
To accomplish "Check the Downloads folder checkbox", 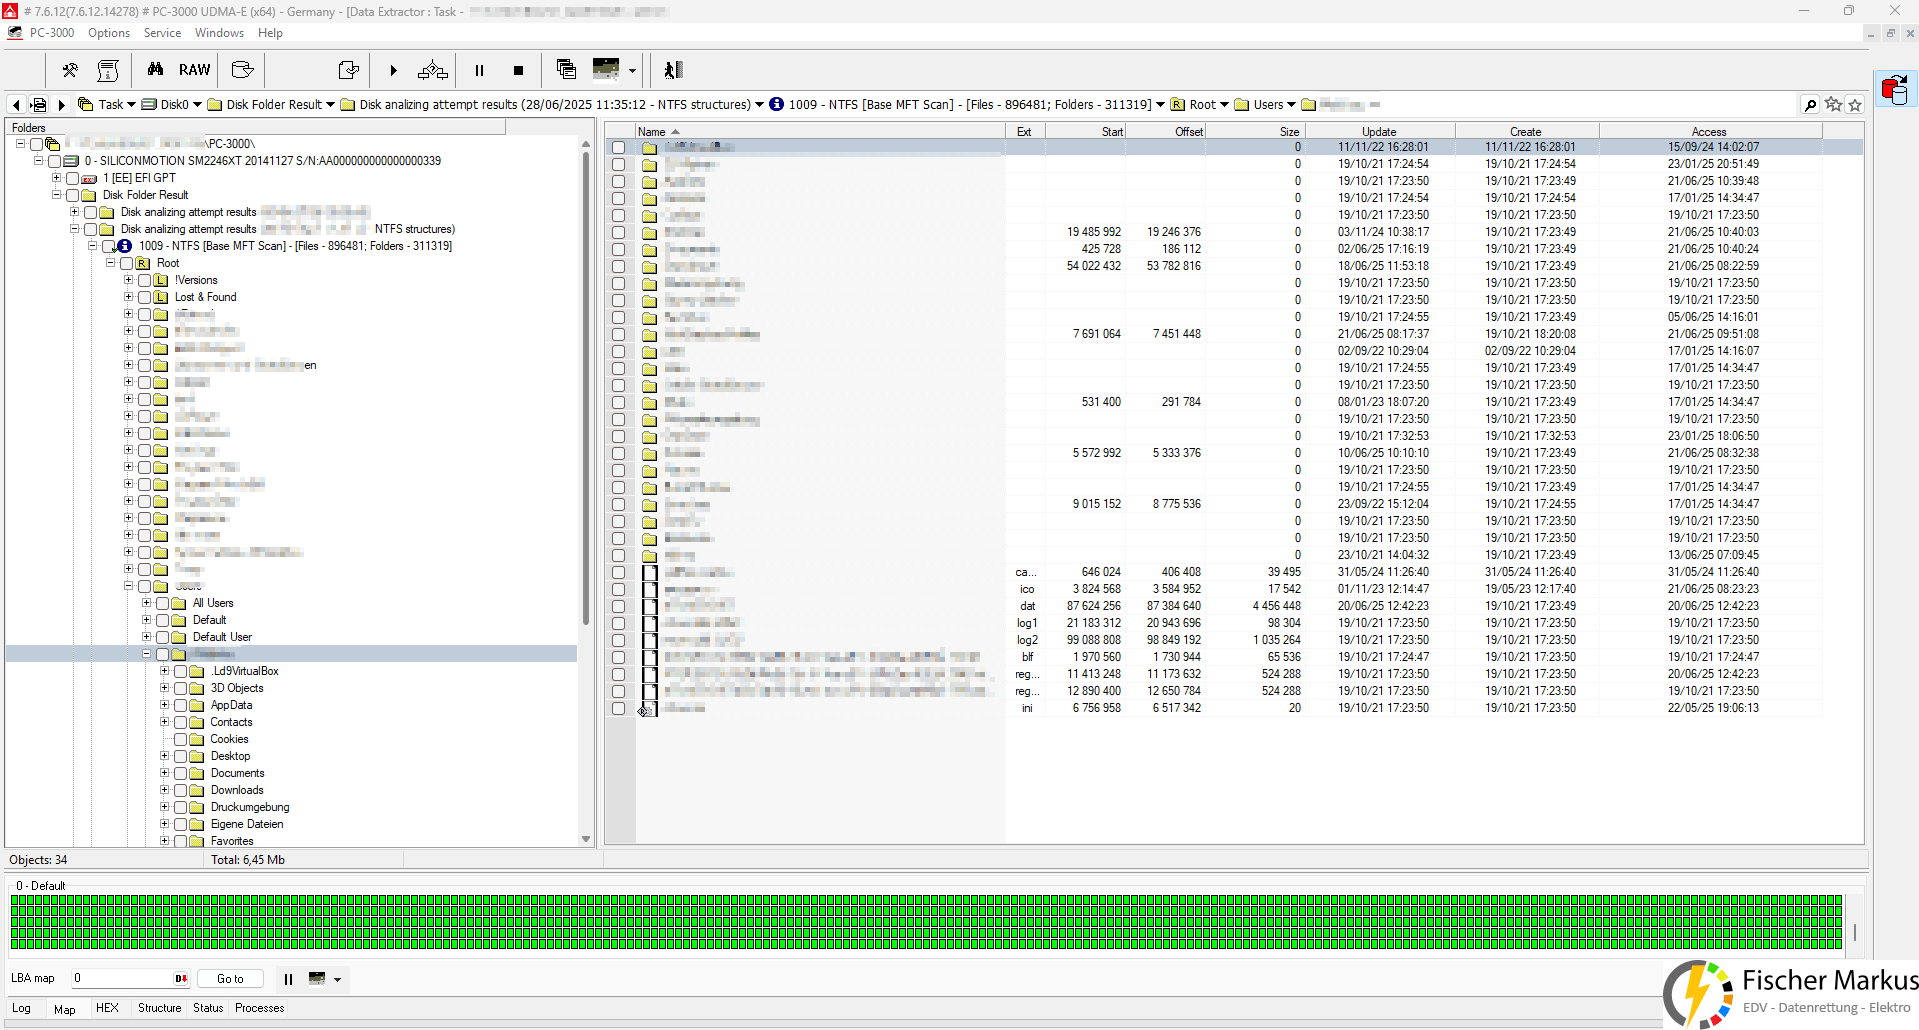I will pos(180,790).
